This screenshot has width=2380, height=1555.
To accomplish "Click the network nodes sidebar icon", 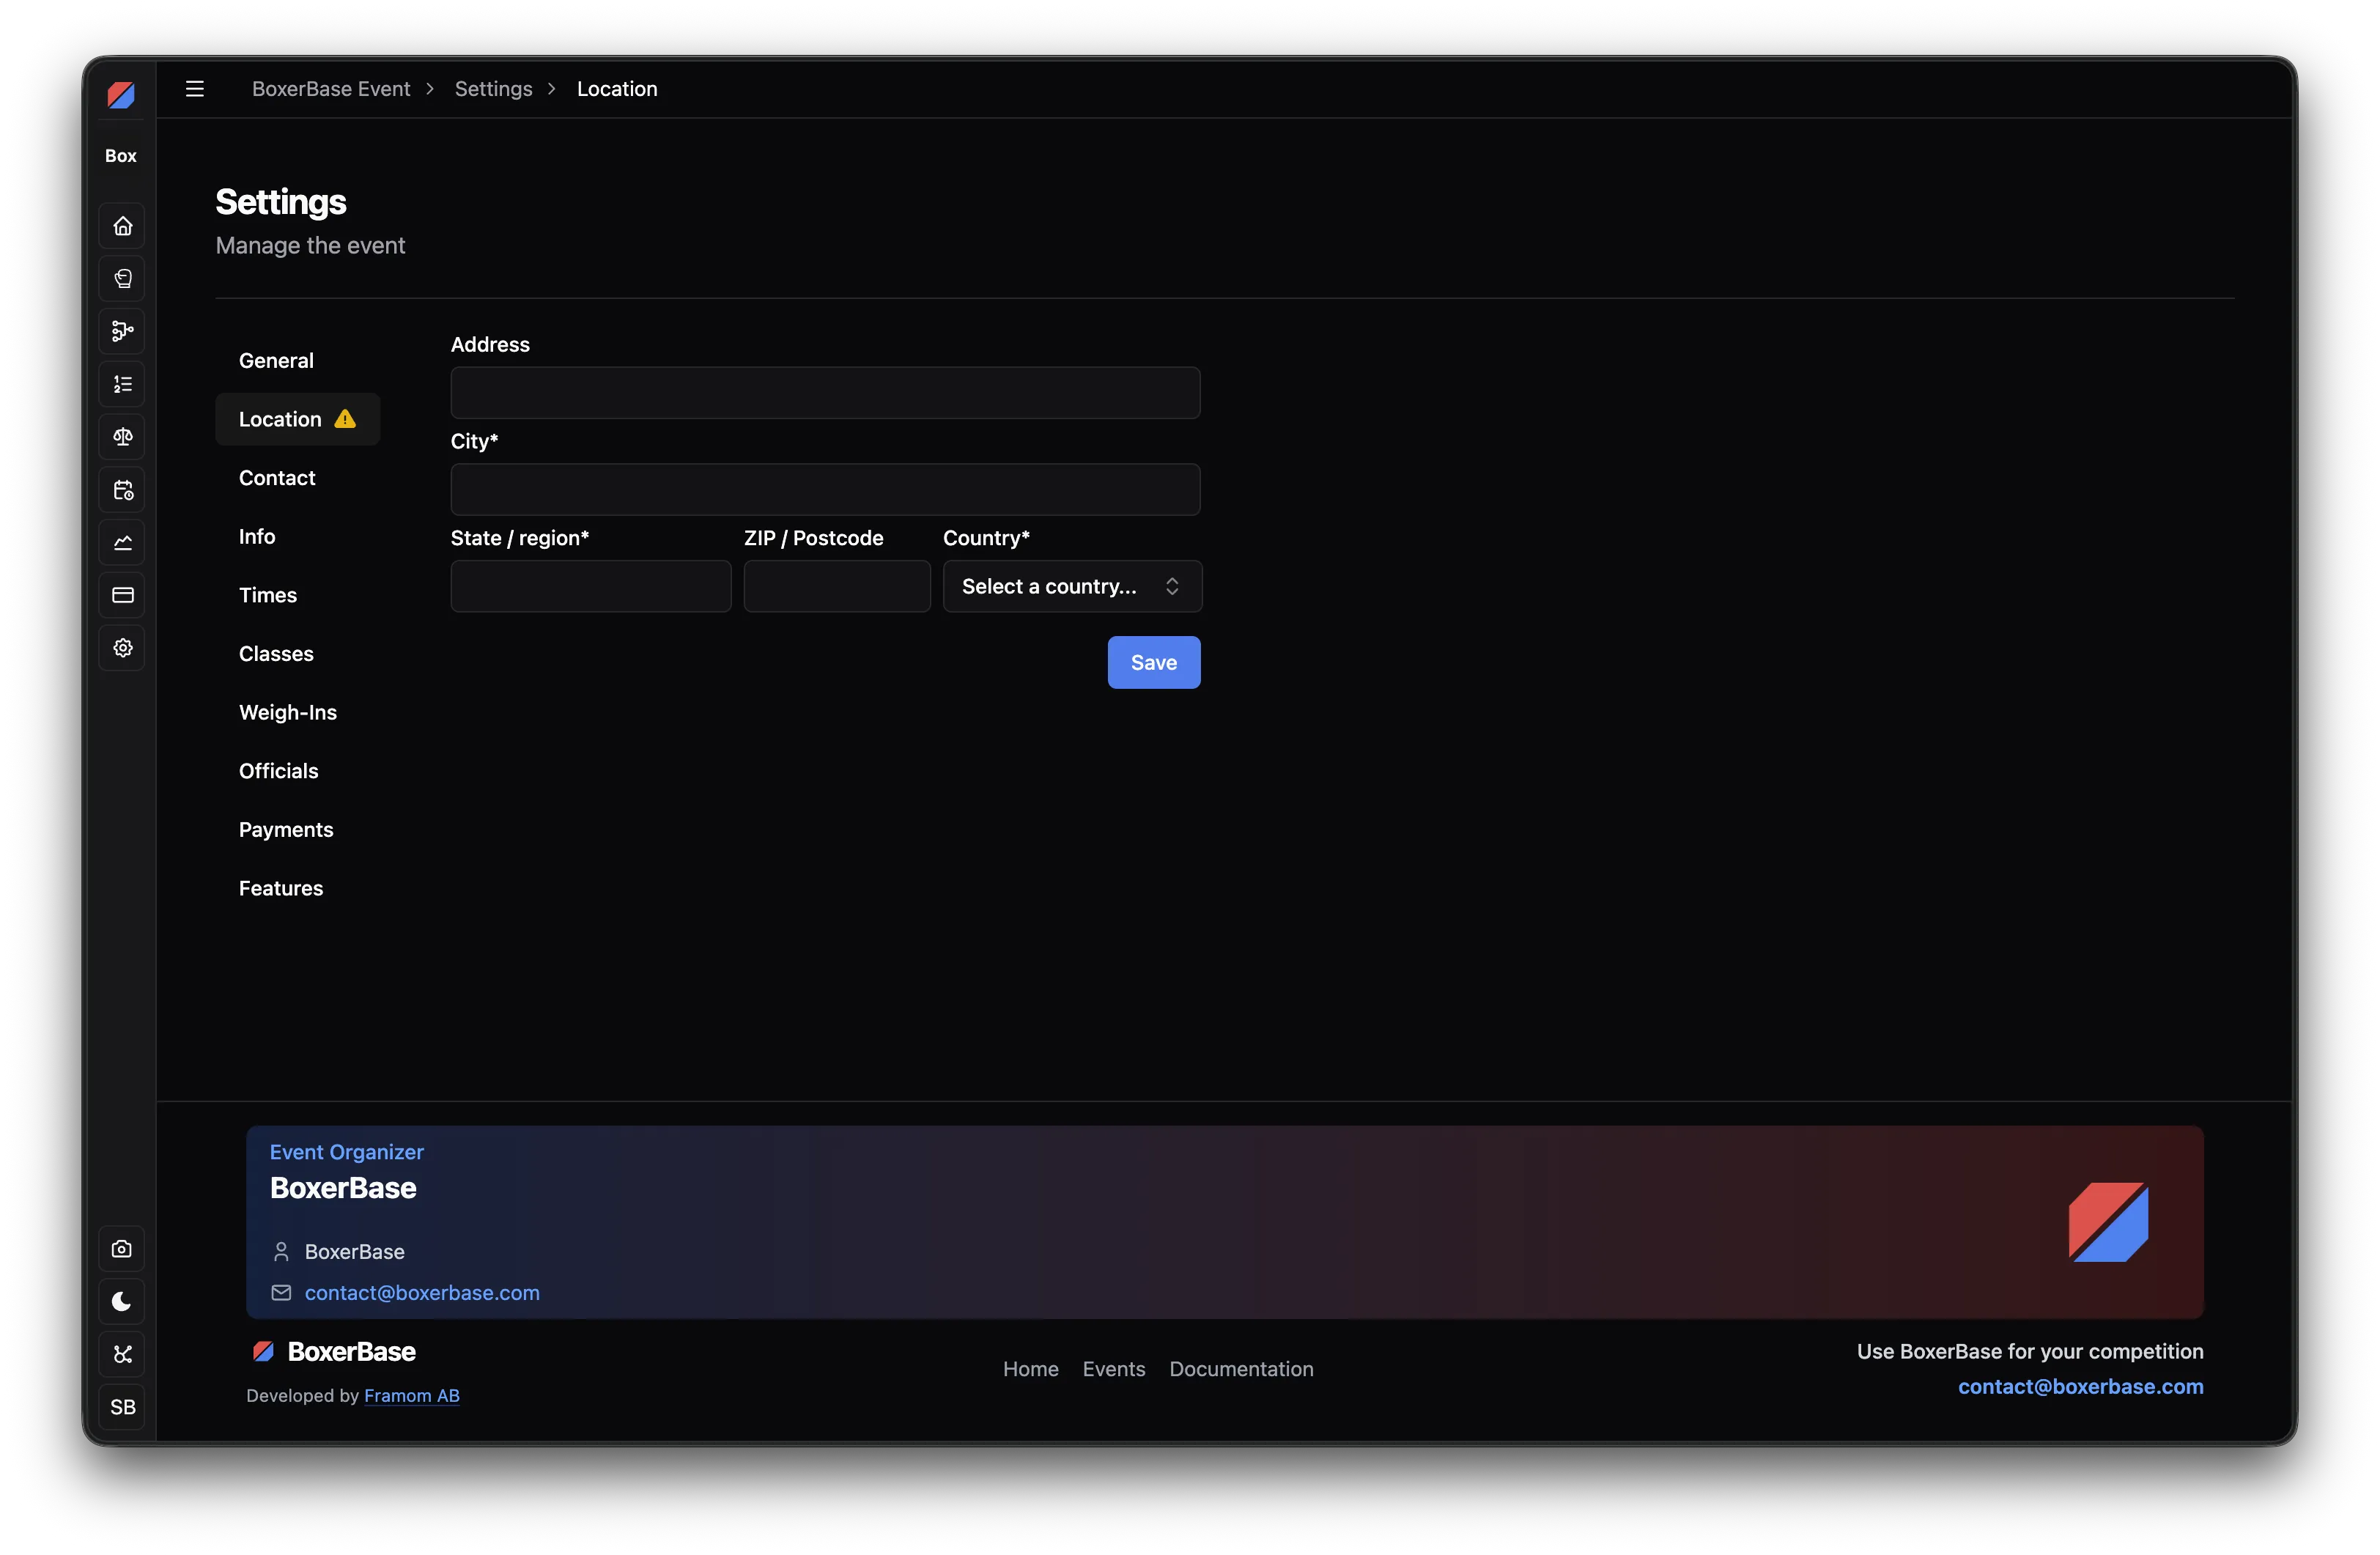I will (122, 1355).
